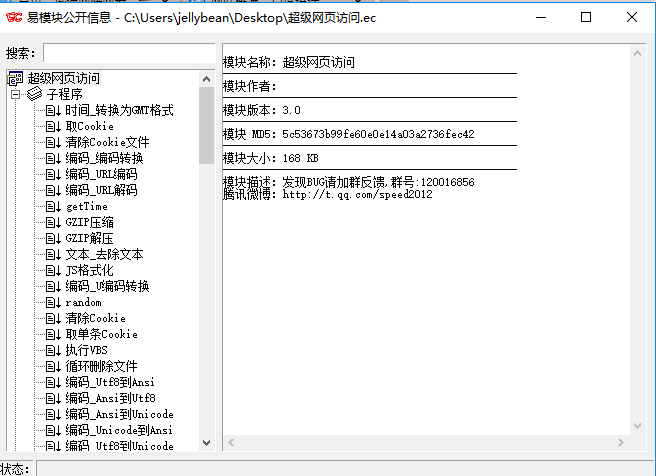The image size is (656, 476).
Task: Click the info panel scroll-right arrow
Action: pyautogui.click(x=621, y=442)
